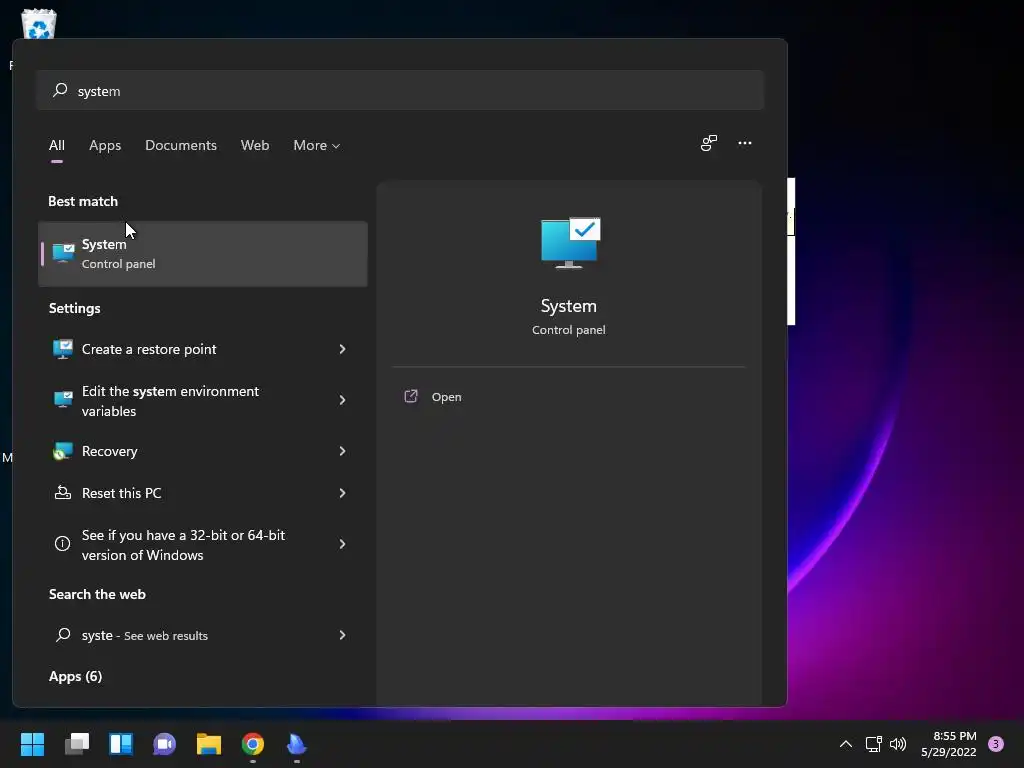The image size is (1024, 768).
Task: Open File Explorer on the taskbar
Action: [x=209, y=744]
